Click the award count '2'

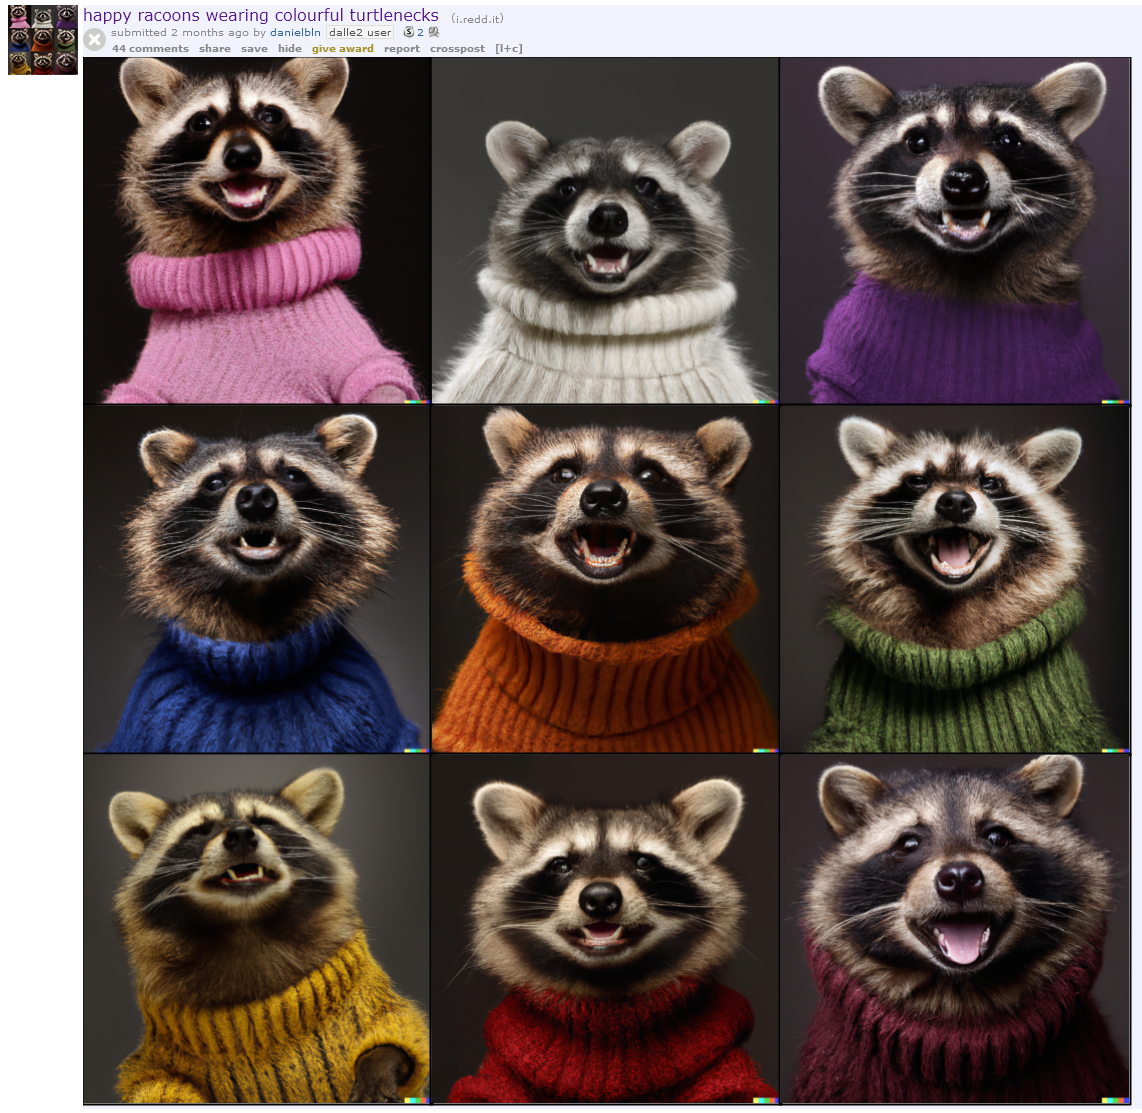420,32
